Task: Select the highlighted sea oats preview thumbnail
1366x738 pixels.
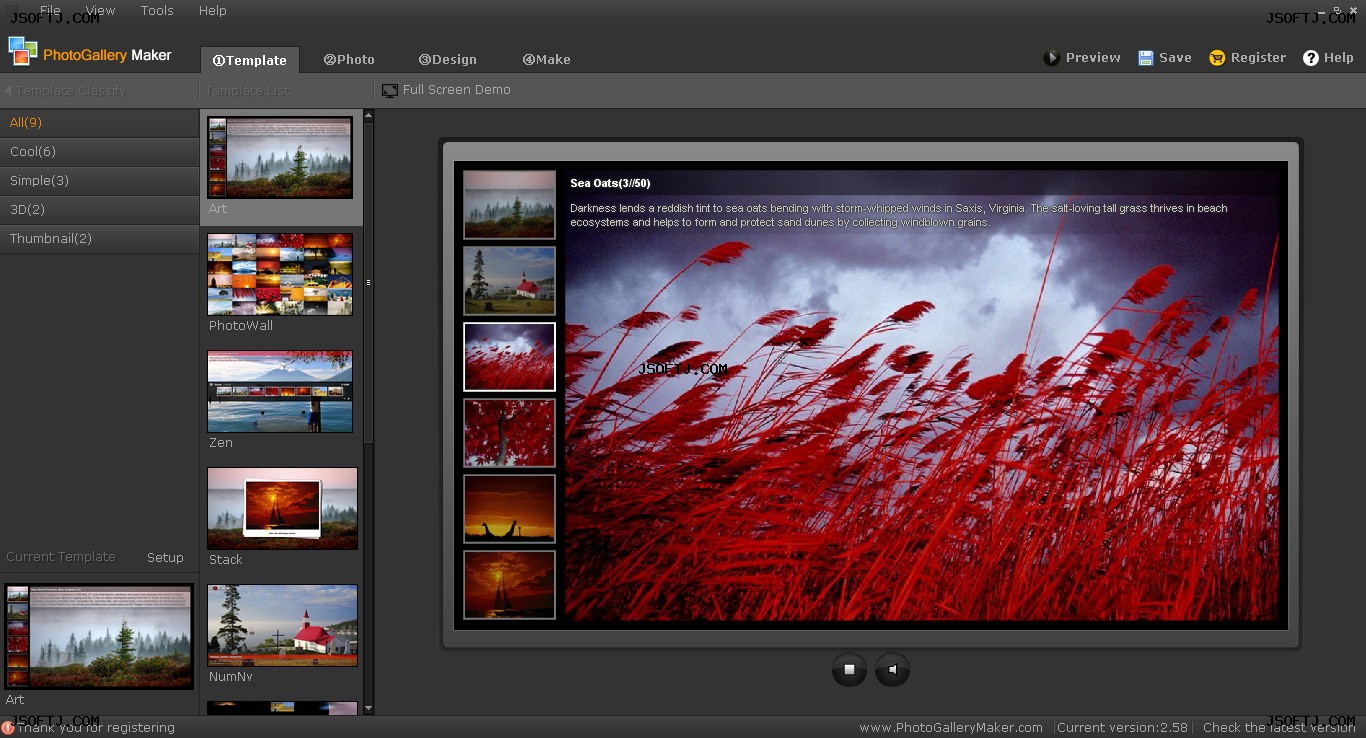Action: click(509, 357)
